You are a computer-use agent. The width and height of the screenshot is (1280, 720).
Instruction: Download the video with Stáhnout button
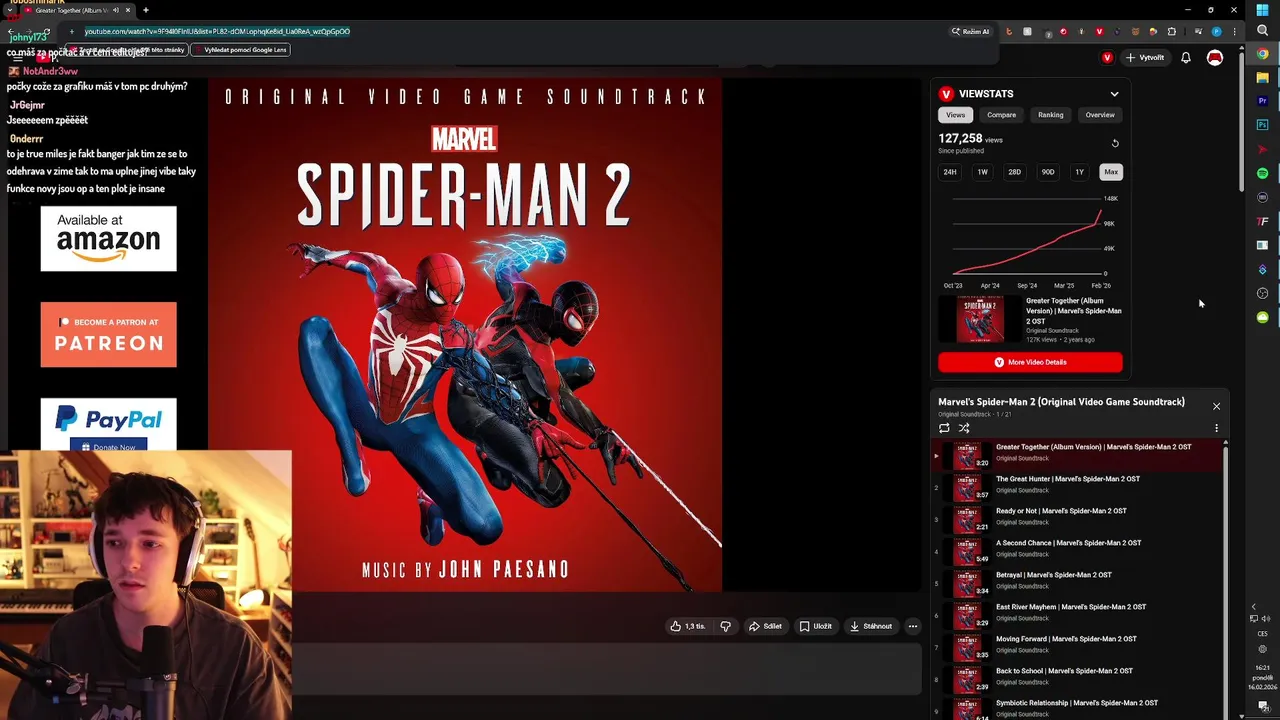coord(871,626)
